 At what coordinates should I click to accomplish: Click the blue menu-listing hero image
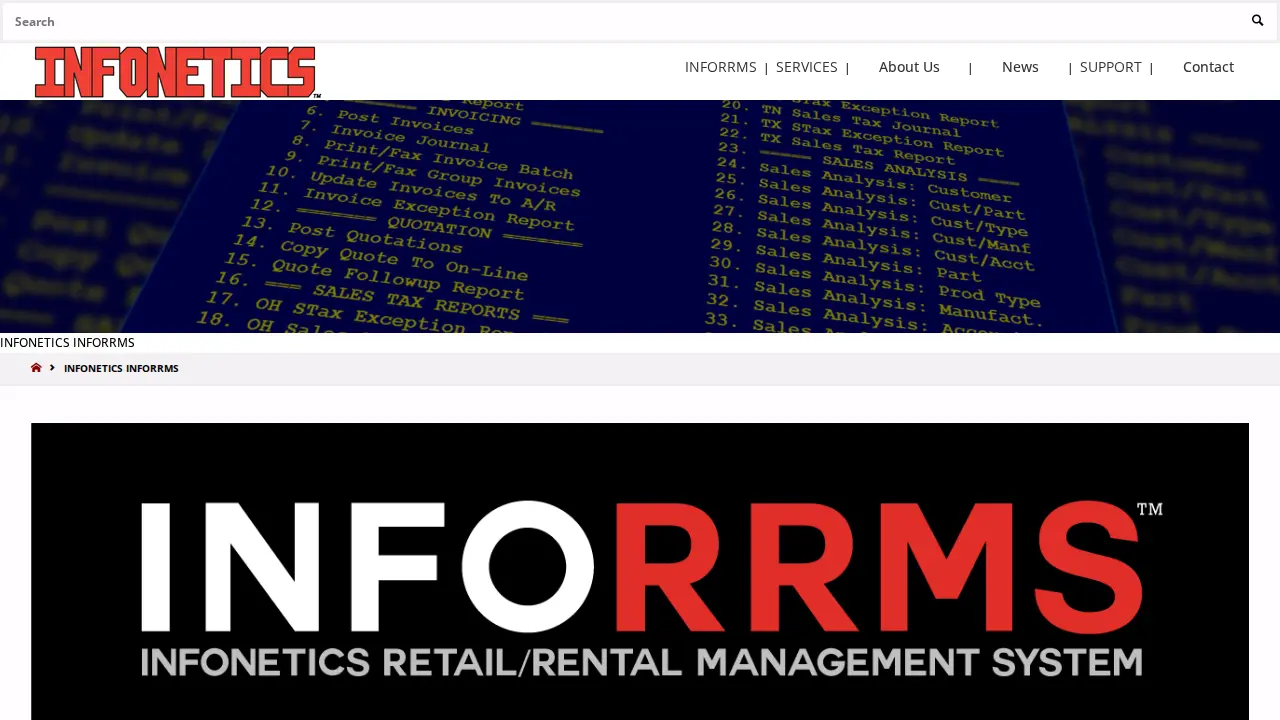(640, 216)
